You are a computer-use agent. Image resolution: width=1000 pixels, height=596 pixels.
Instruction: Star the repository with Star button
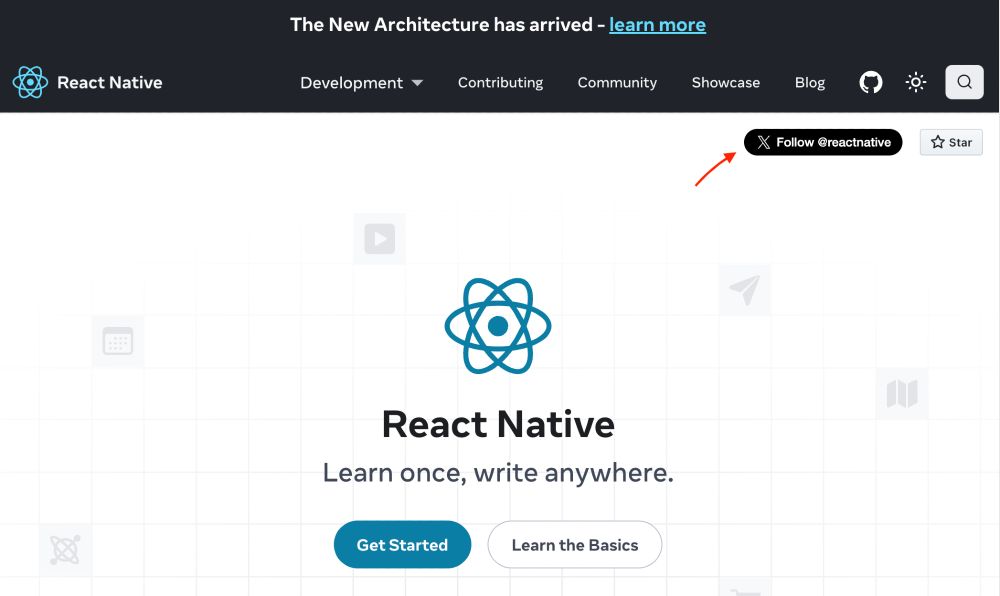click(x=951, y=142)
